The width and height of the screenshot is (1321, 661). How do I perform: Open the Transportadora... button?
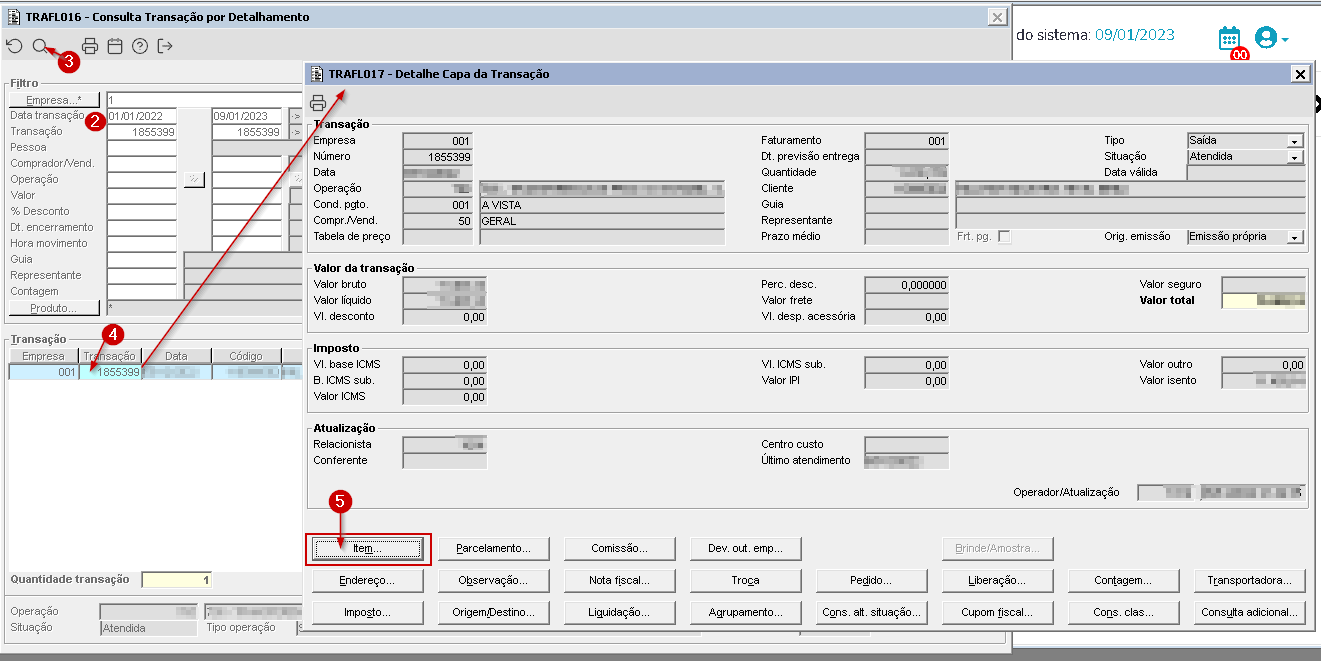click(x=1250, y=580)
